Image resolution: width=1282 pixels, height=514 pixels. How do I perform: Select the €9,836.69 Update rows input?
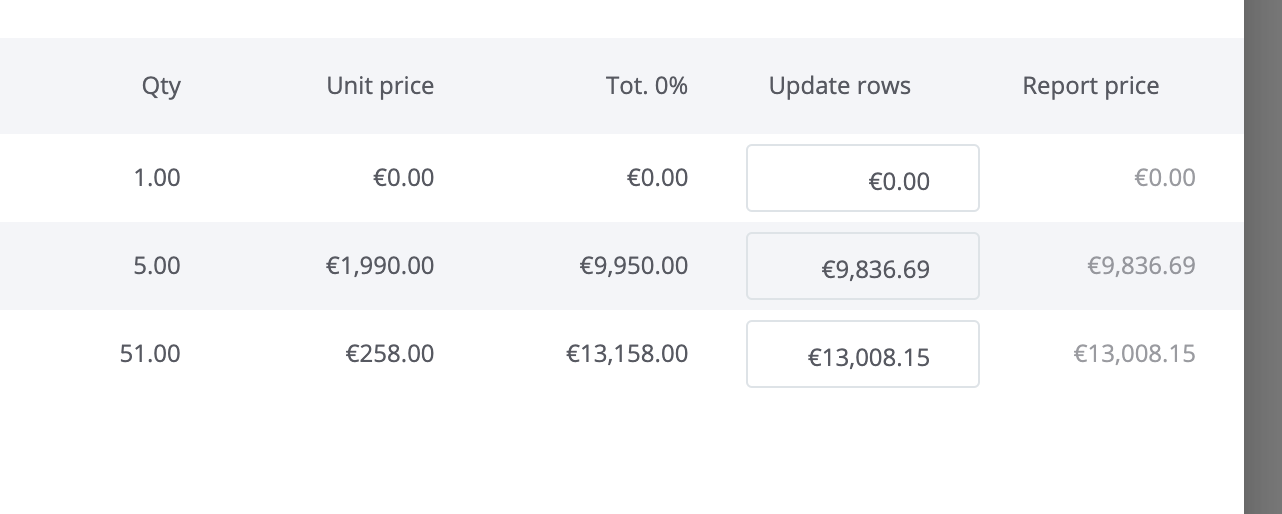click(x=862, y=266)
